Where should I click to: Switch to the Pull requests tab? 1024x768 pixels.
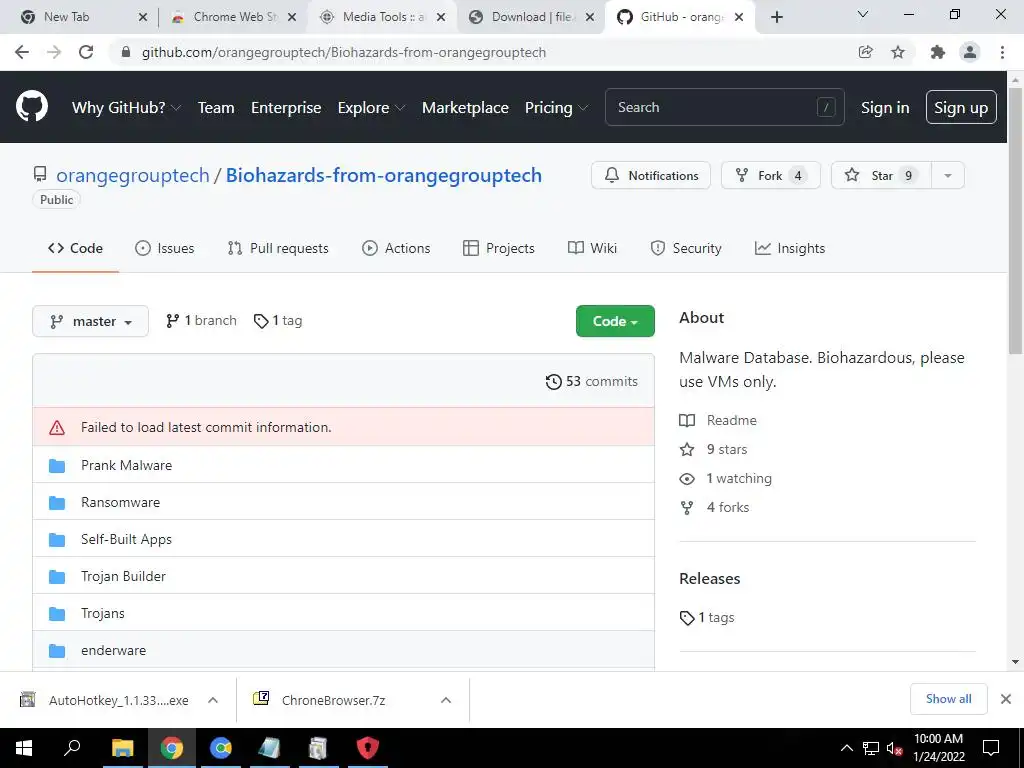coord(278,248)
